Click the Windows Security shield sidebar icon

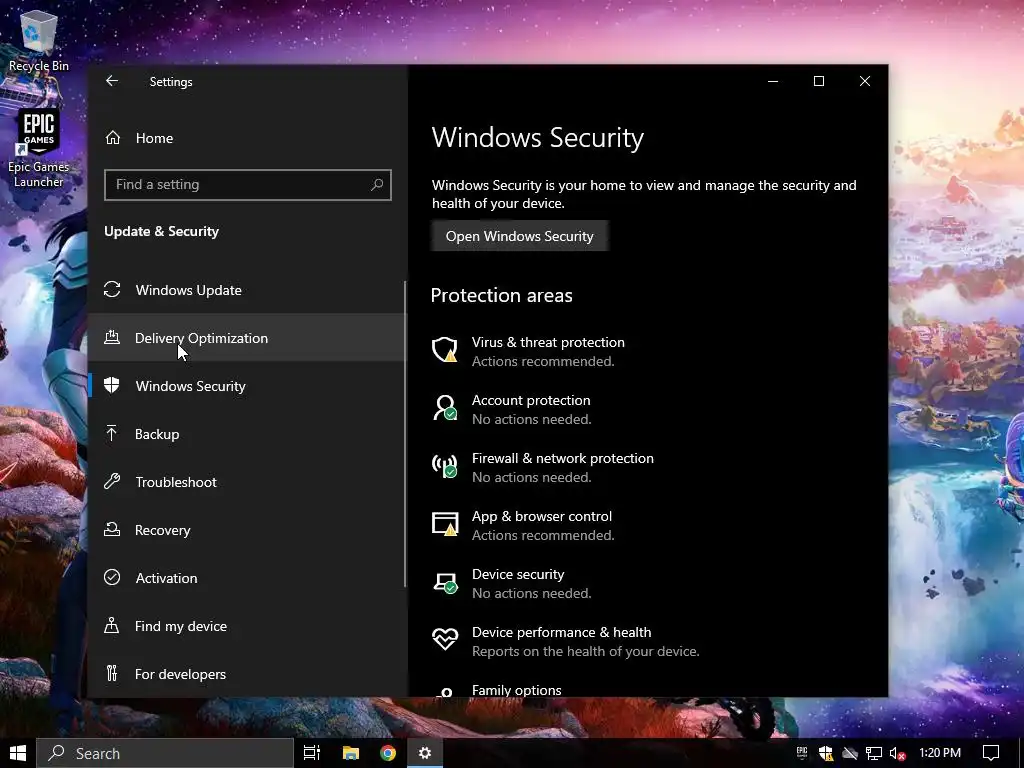pyautogui.click(x=112, y=385)
